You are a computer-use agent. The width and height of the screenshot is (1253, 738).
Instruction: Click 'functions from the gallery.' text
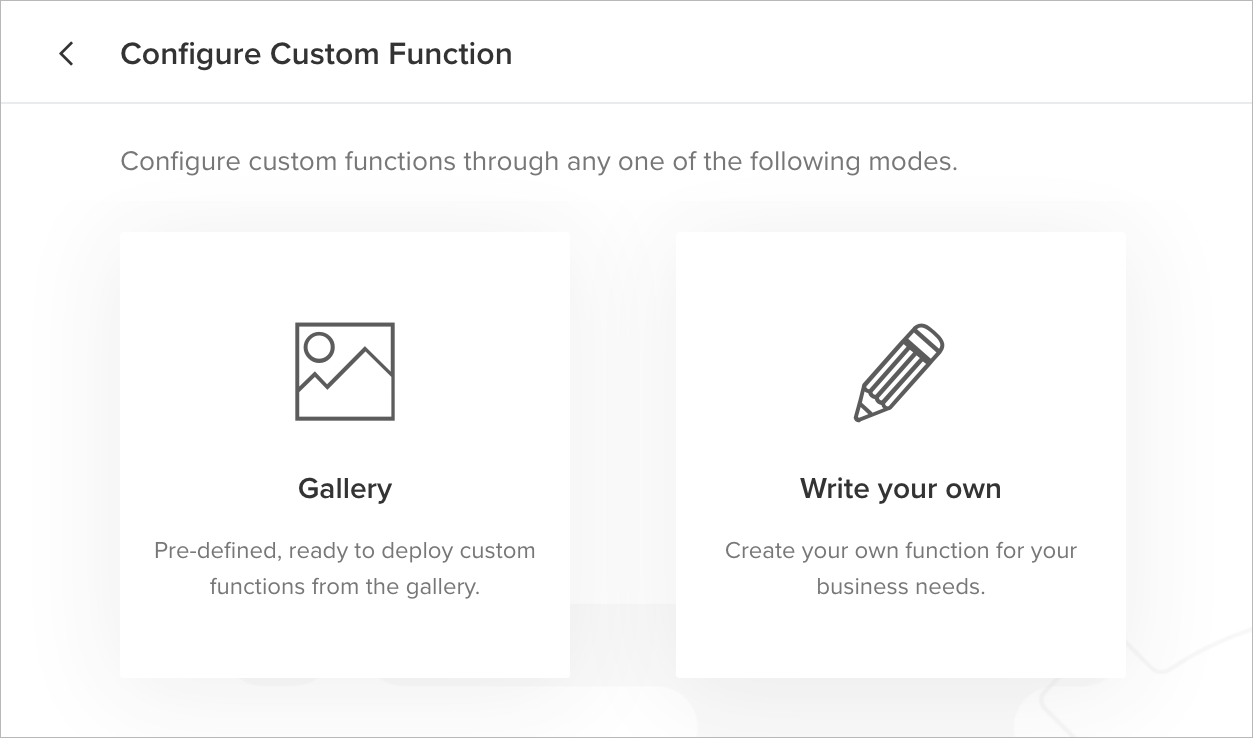pos(345,587)
